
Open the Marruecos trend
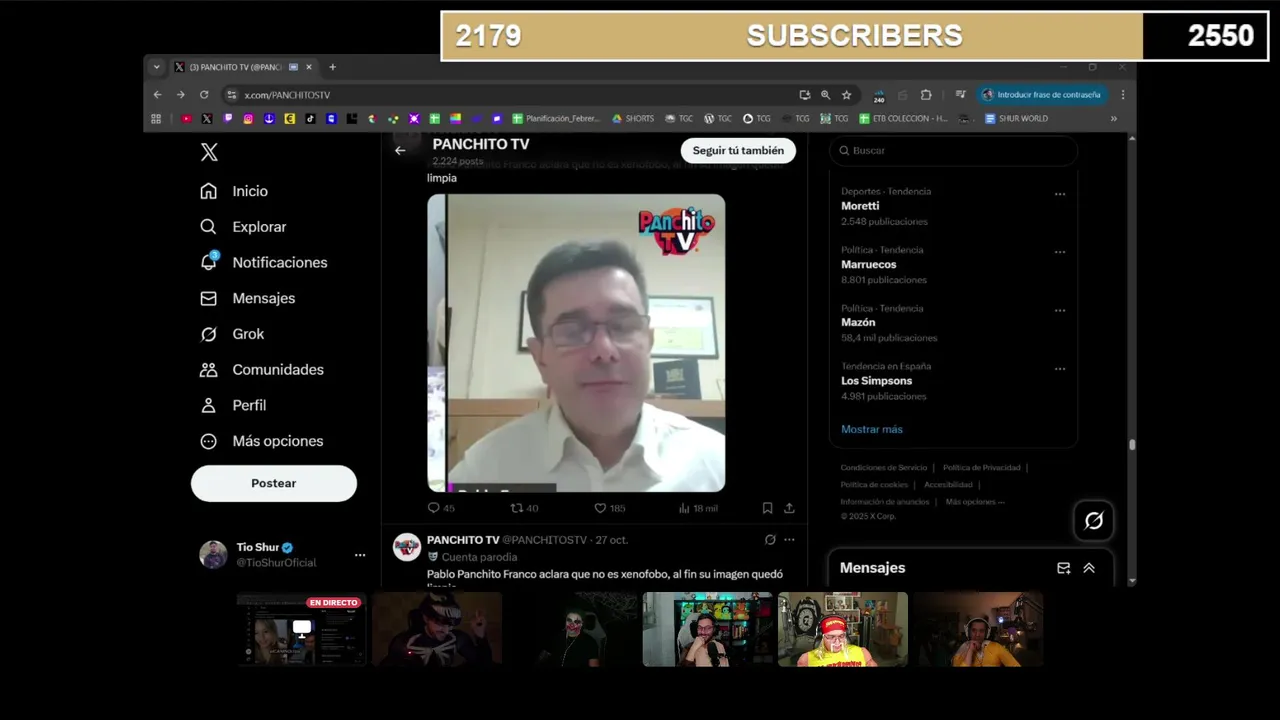coord(868,264)
